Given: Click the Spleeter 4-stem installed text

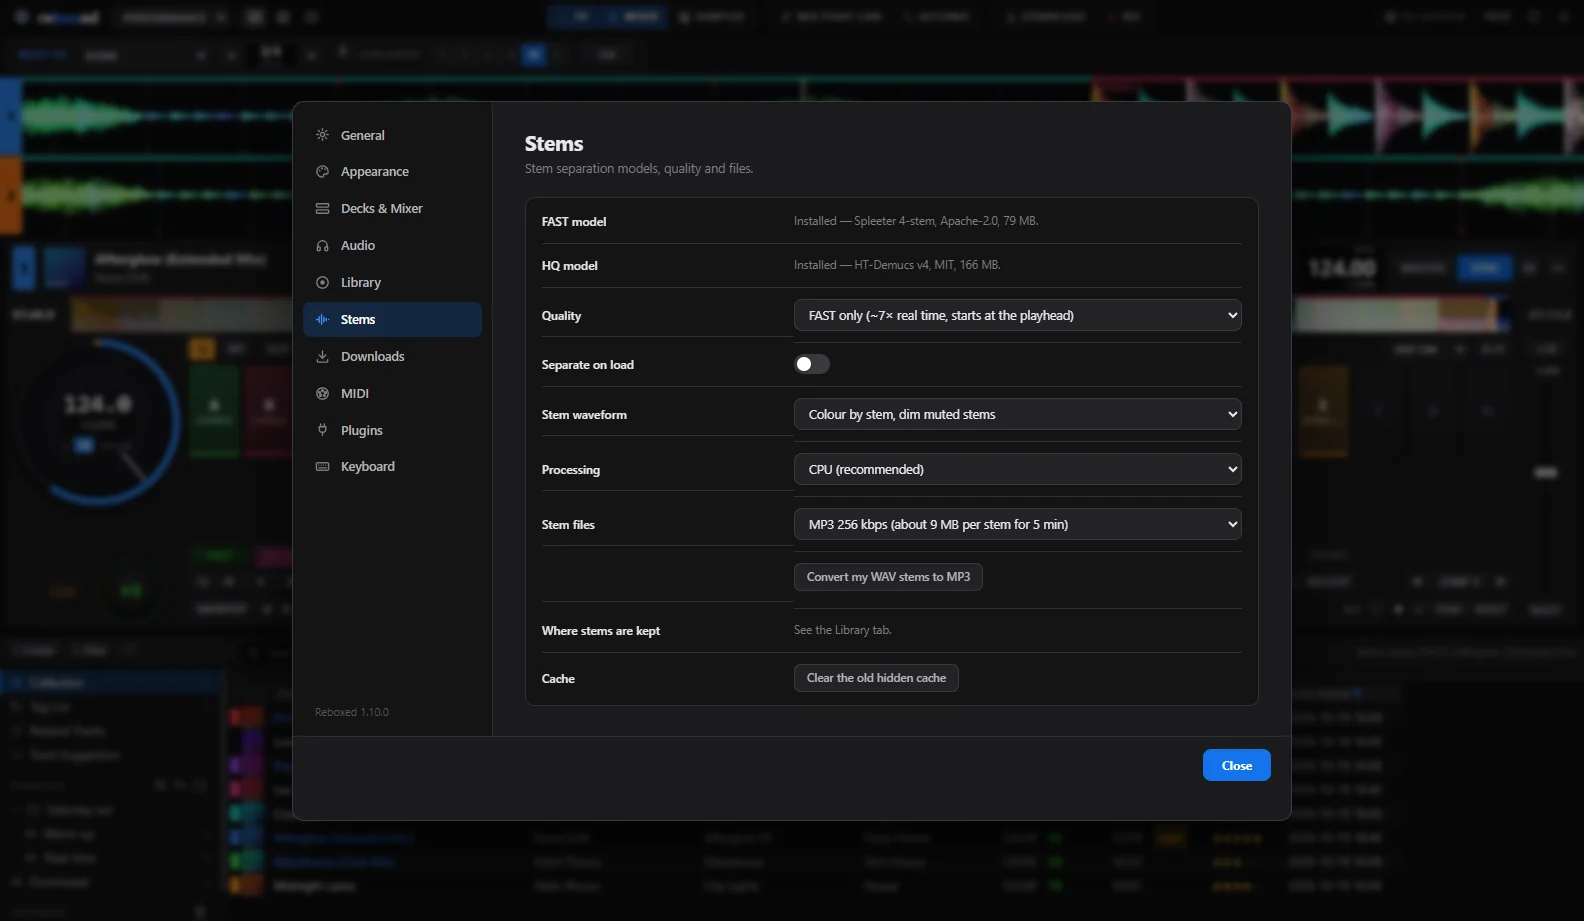Looking at the screenshot, I should click(x=916, y=221).
